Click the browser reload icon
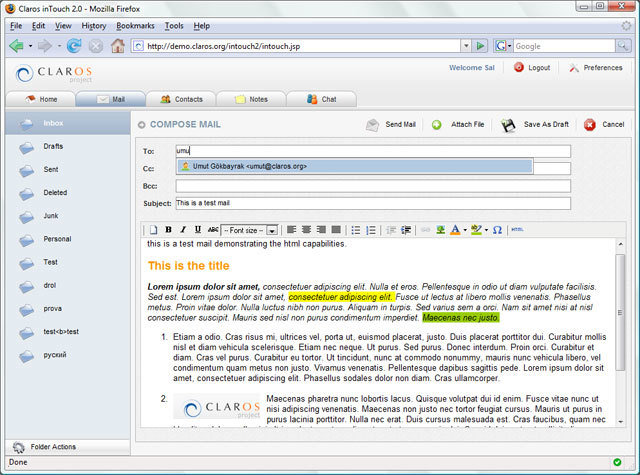Screen dimensions: 640x475 point(74,46)
